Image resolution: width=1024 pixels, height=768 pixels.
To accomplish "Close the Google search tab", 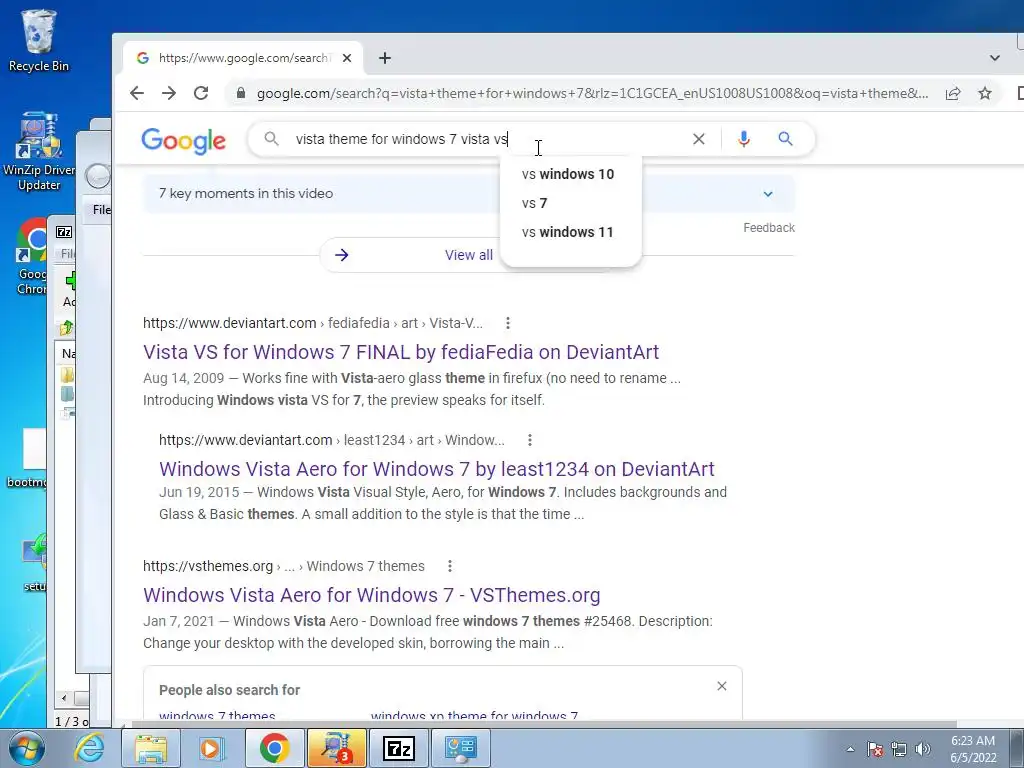I will point(347,58).
